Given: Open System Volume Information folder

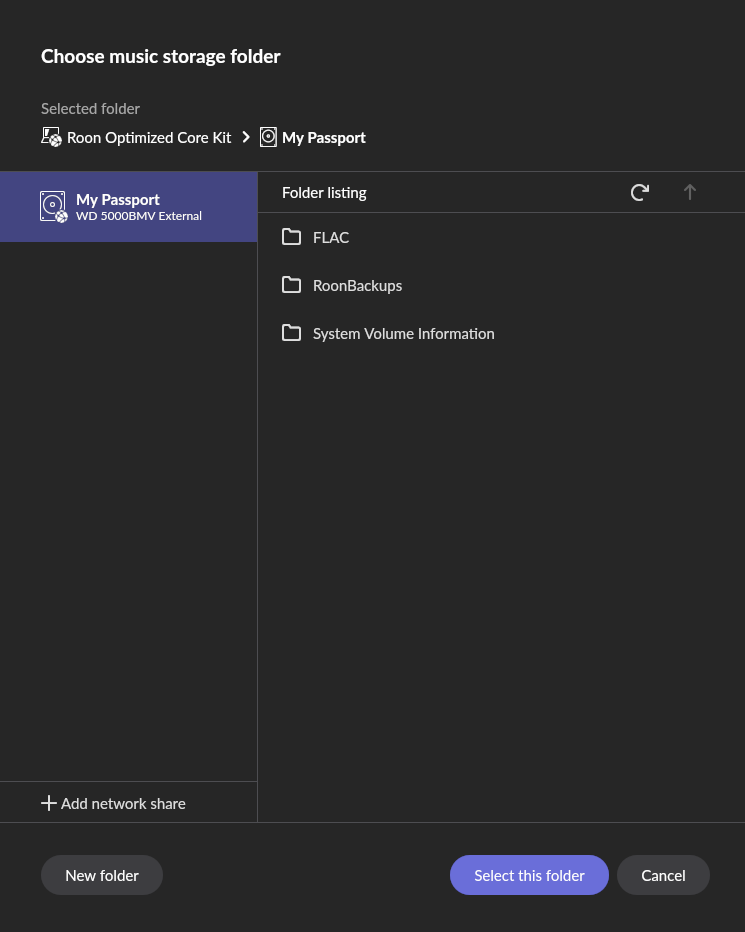Looking at the screenshot, I should pos(501,333).
